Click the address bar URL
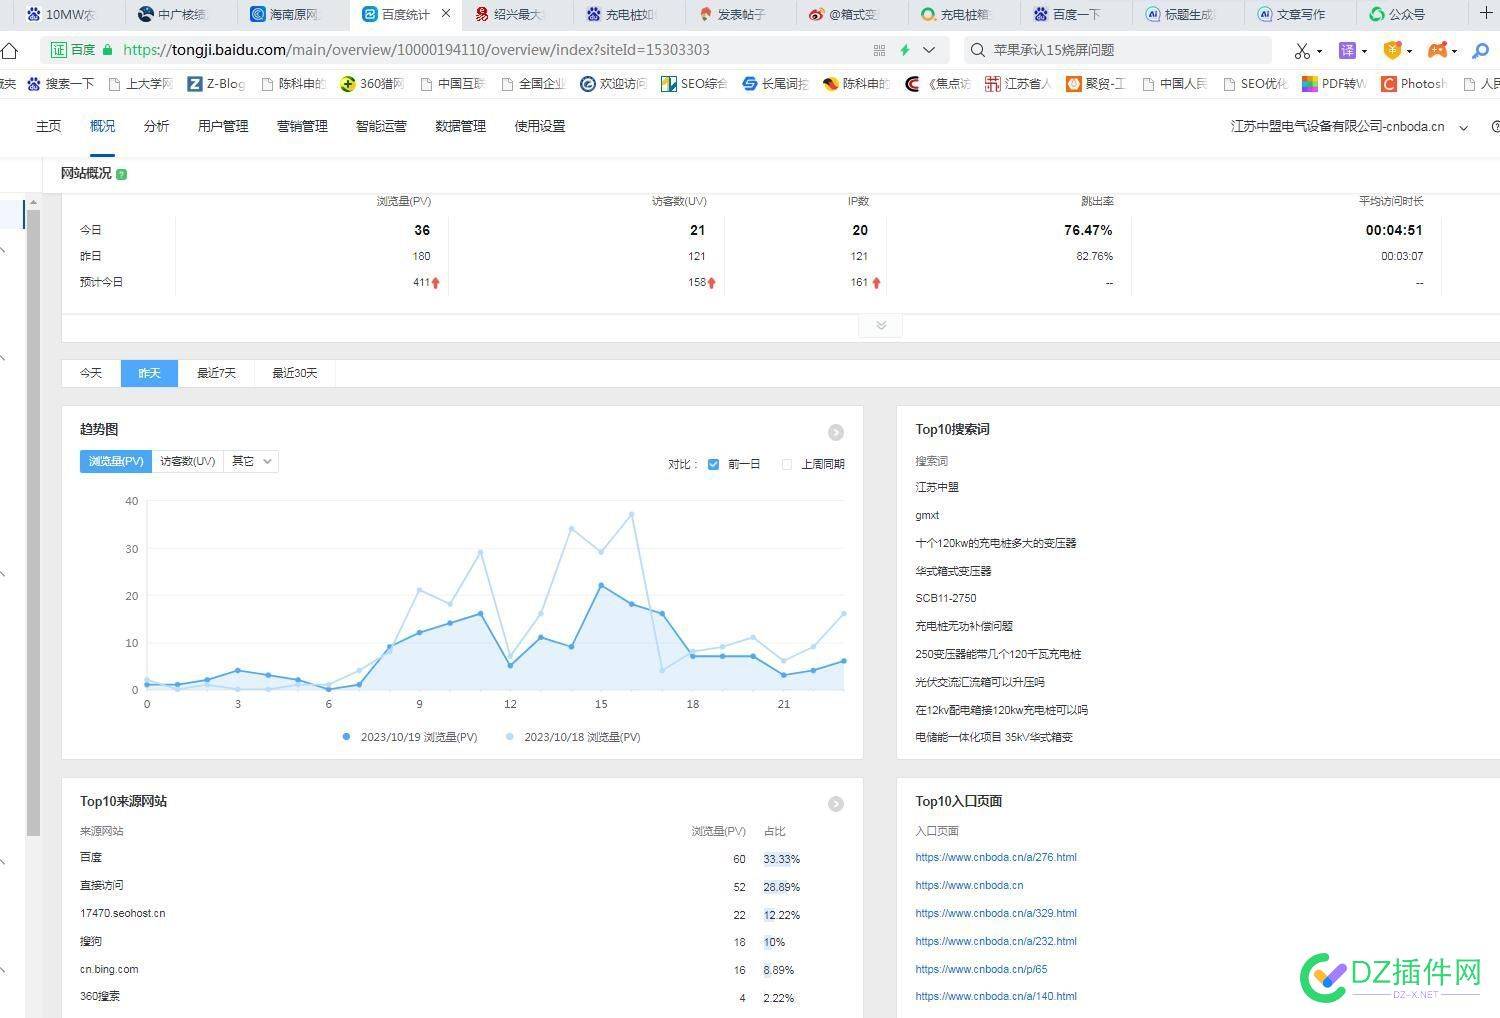Image resolution: width=1500 pixels, height=1018 pixels. coord(416,50)
